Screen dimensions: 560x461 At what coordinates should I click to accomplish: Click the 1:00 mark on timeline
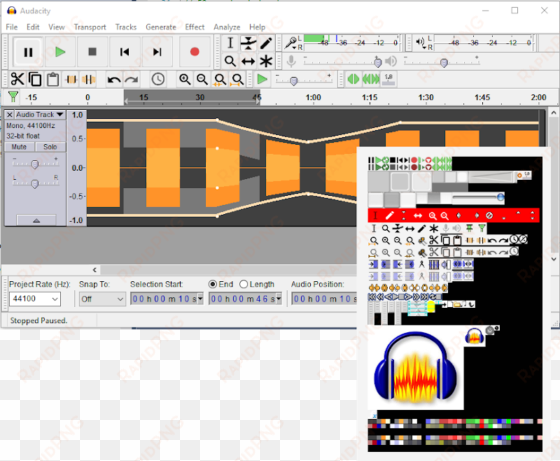pos(313,97)
